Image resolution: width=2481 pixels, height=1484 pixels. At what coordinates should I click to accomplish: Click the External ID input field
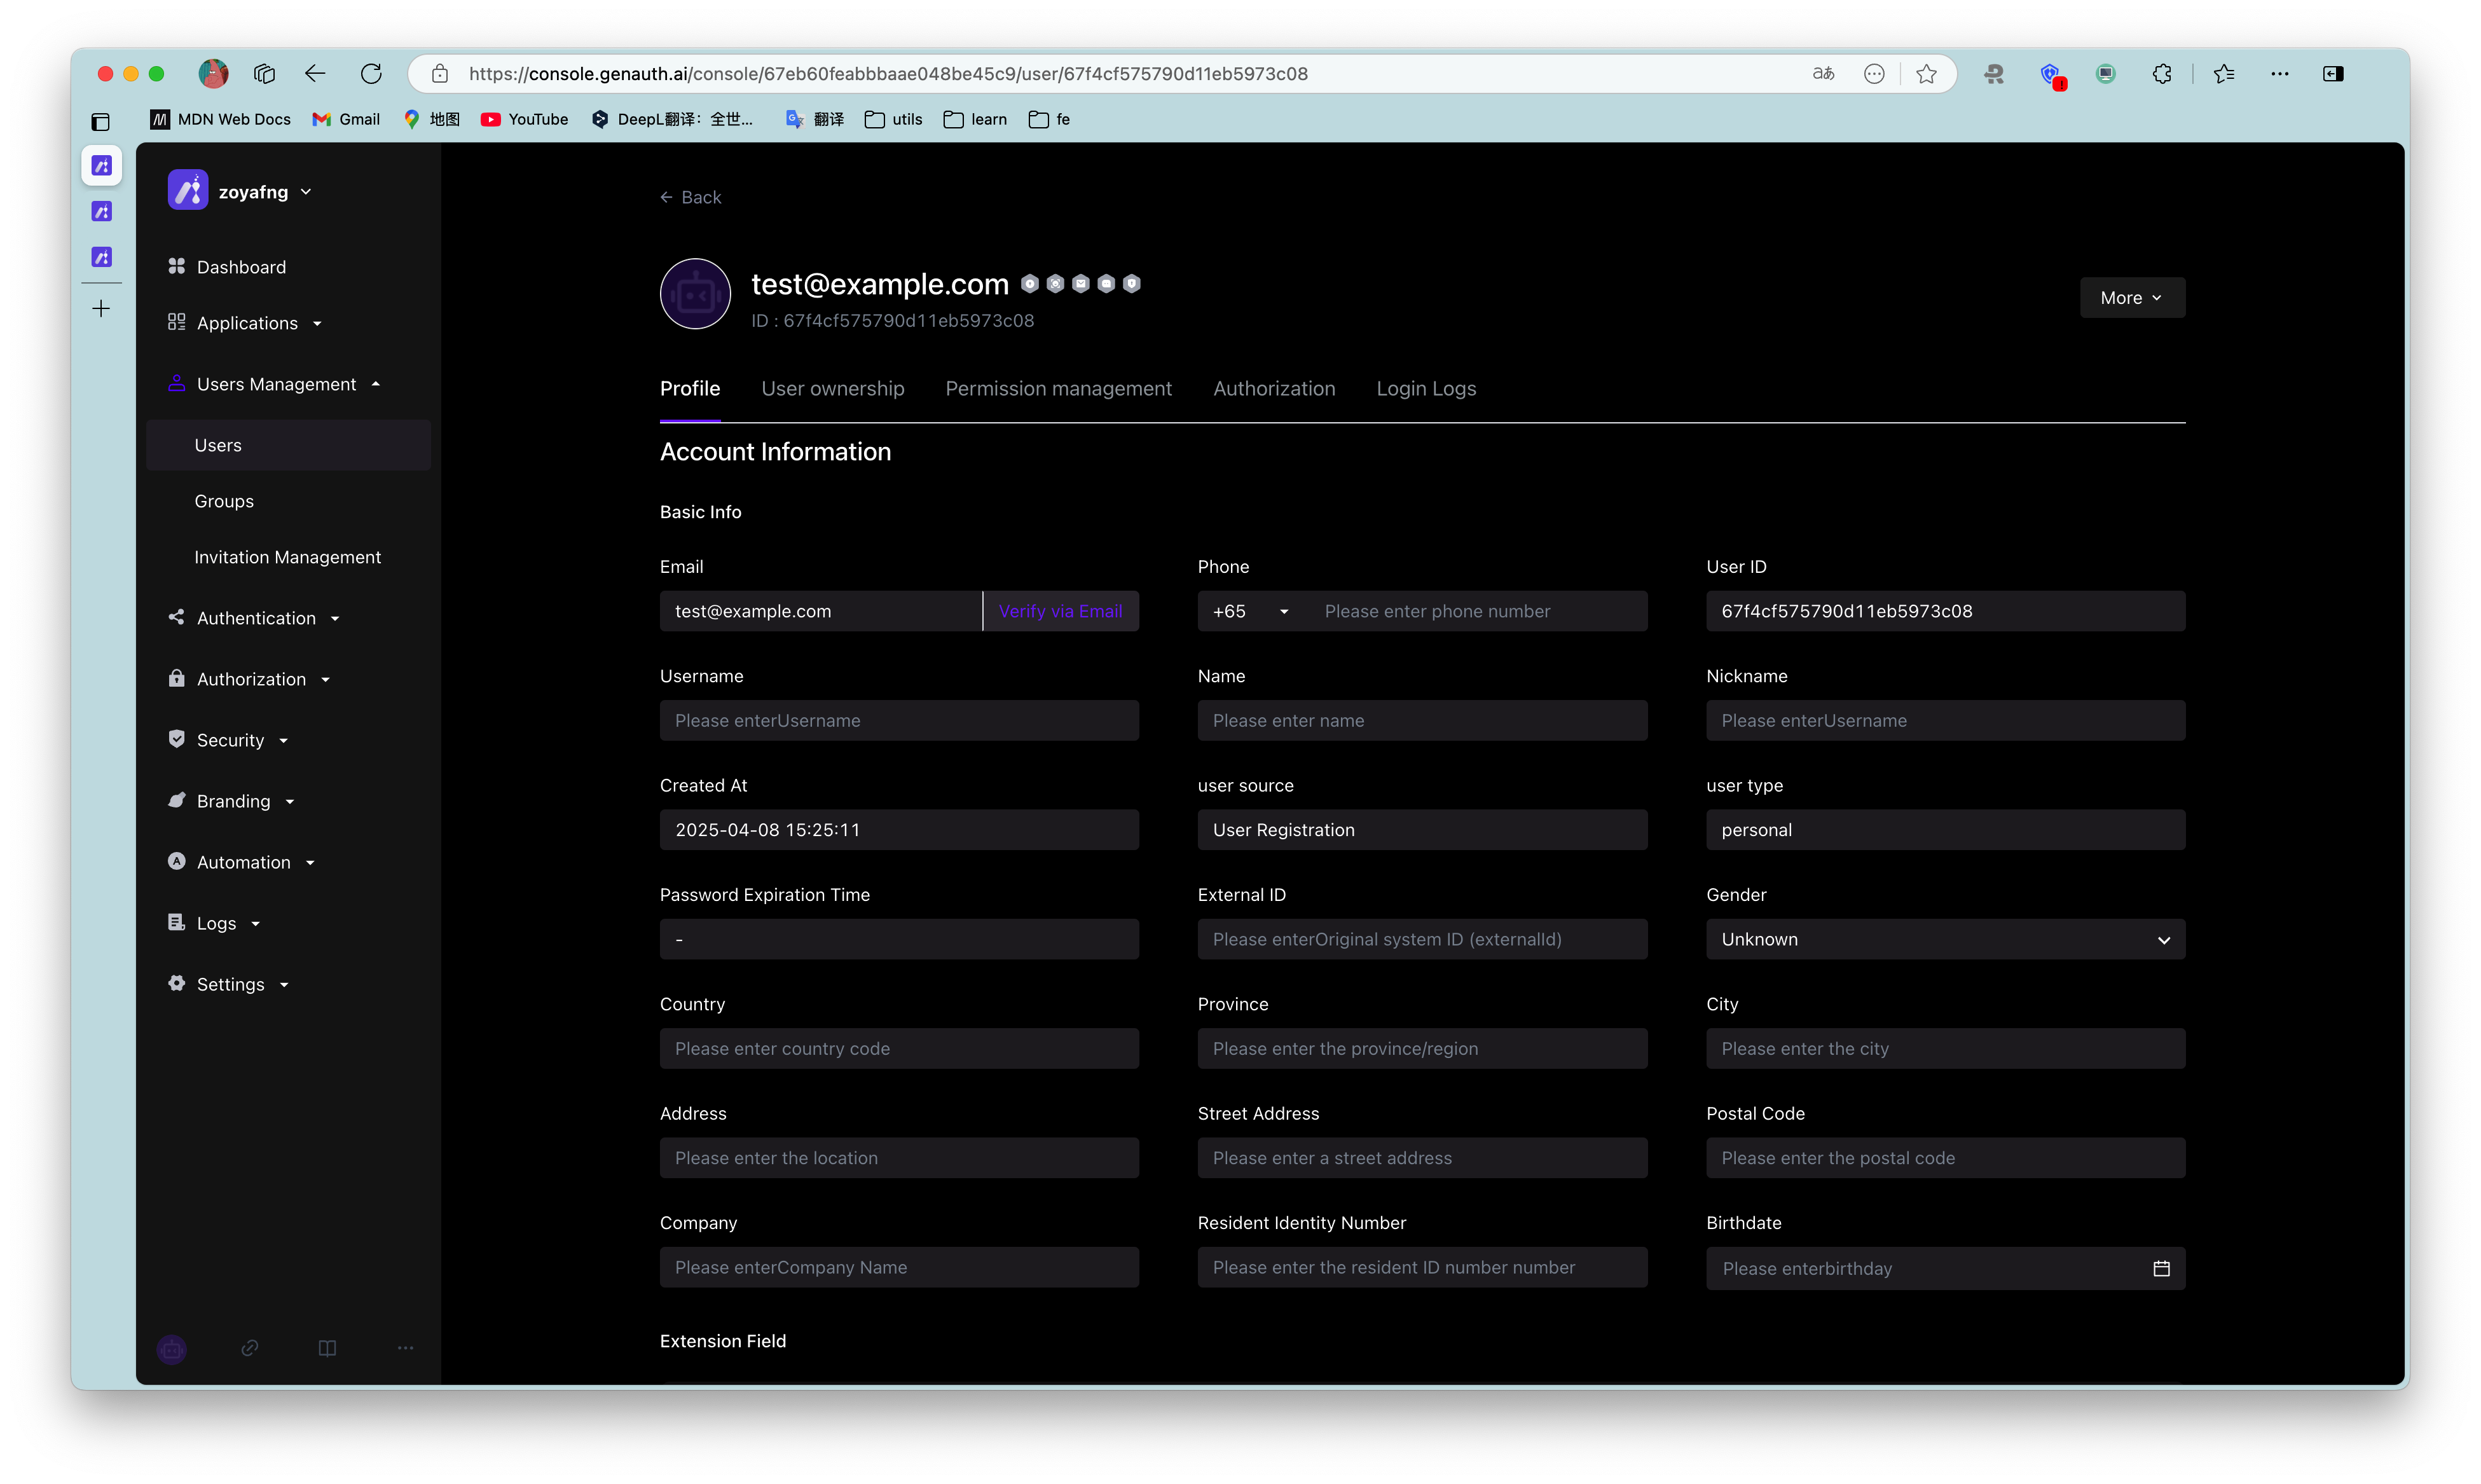pos(1422,939)
